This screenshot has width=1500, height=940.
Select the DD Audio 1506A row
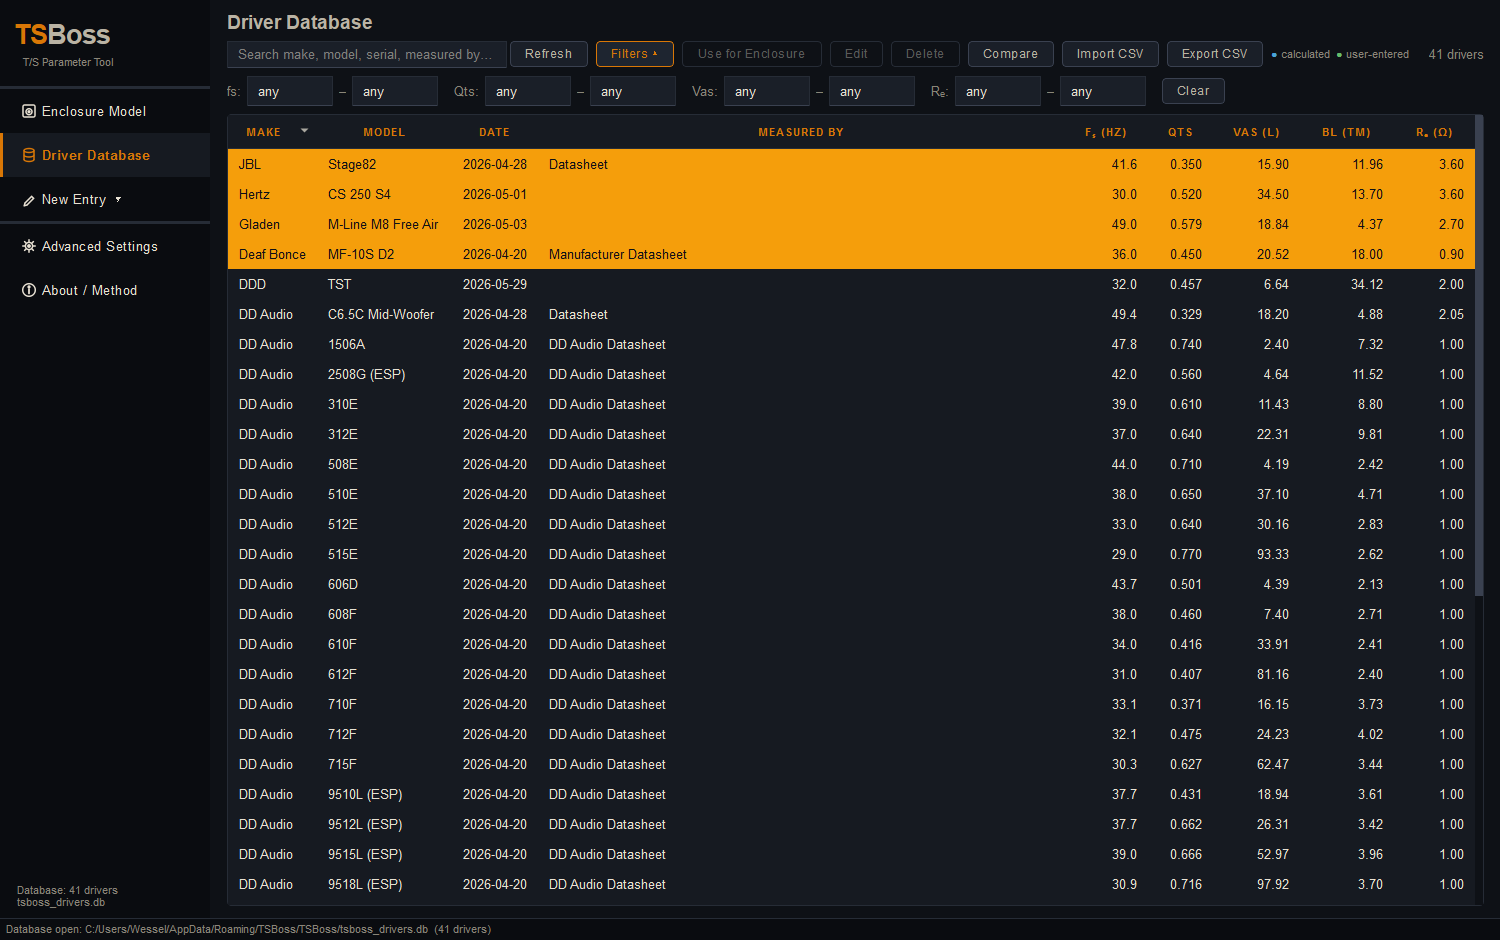click(x=851, y=344)
